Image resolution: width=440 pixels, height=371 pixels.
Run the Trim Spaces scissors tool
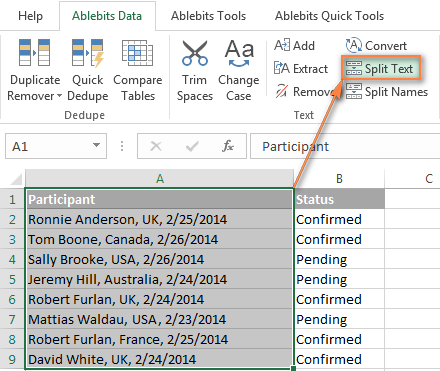[x=195, y=70]
